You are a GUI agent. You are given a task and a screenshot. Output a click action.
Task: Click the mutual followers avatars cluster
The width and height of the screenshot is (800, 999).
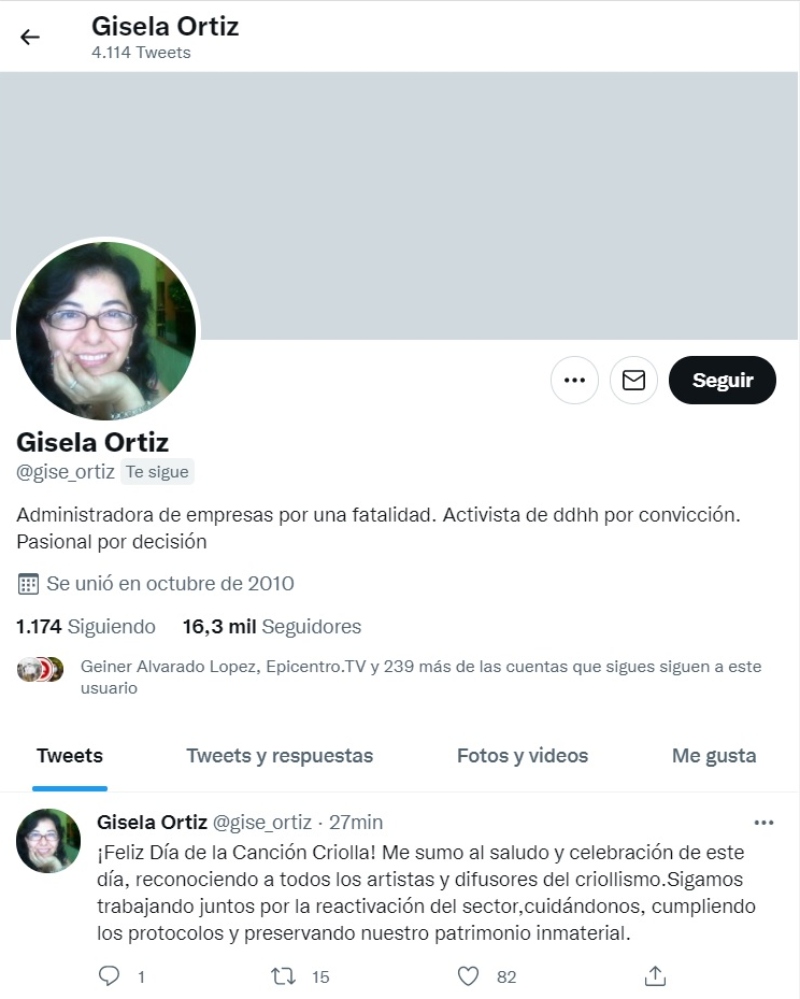[40, 670]
